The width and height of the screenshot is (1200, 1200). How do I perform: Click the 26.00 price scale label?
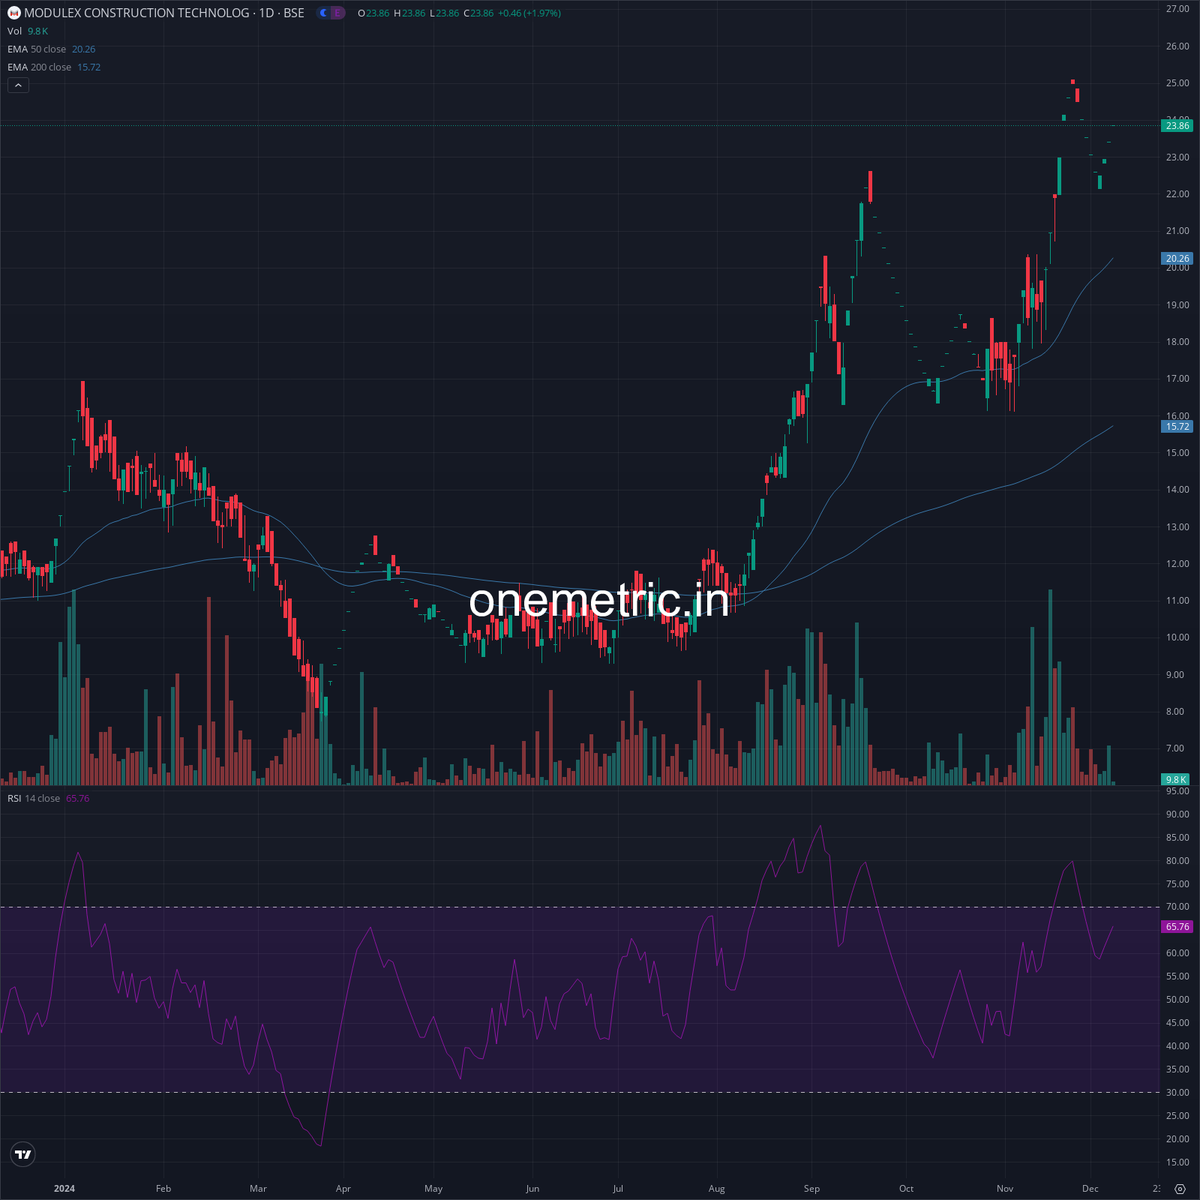click(x=1176, y=46)
